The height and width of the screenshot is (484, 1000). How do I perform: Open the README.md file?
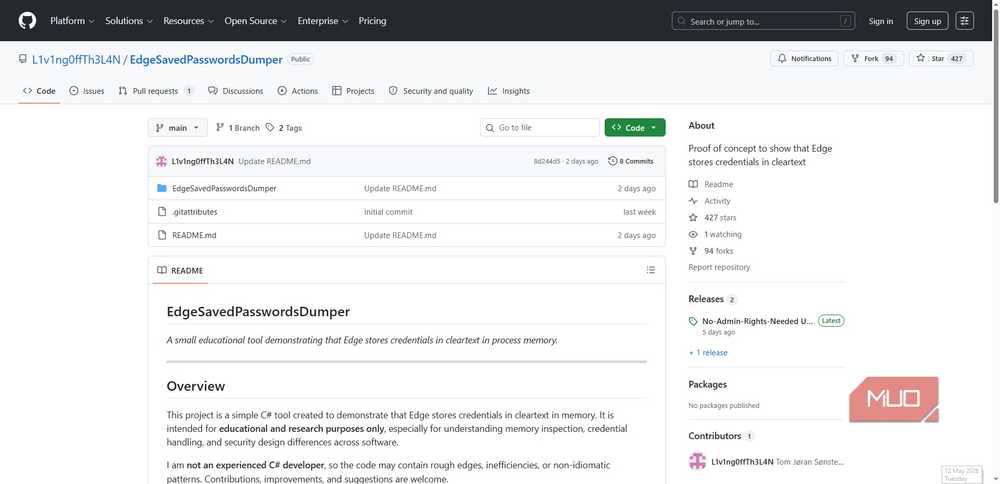click(194, 235)
